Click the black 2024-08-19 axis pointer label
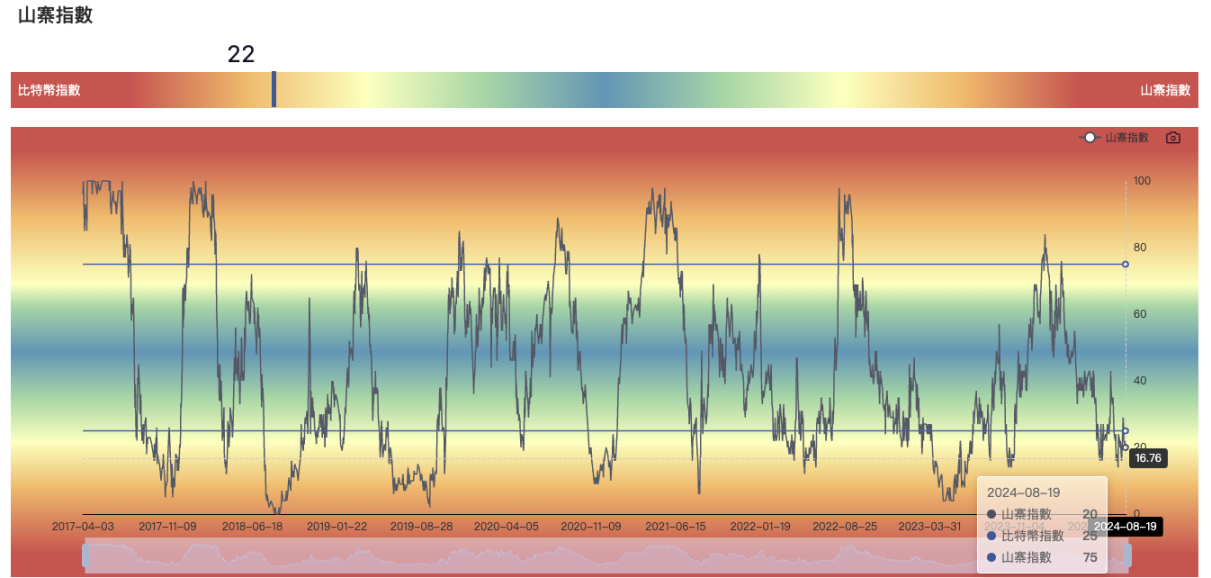This screenshot has width=1211, height=578. tap(1123, 526)
